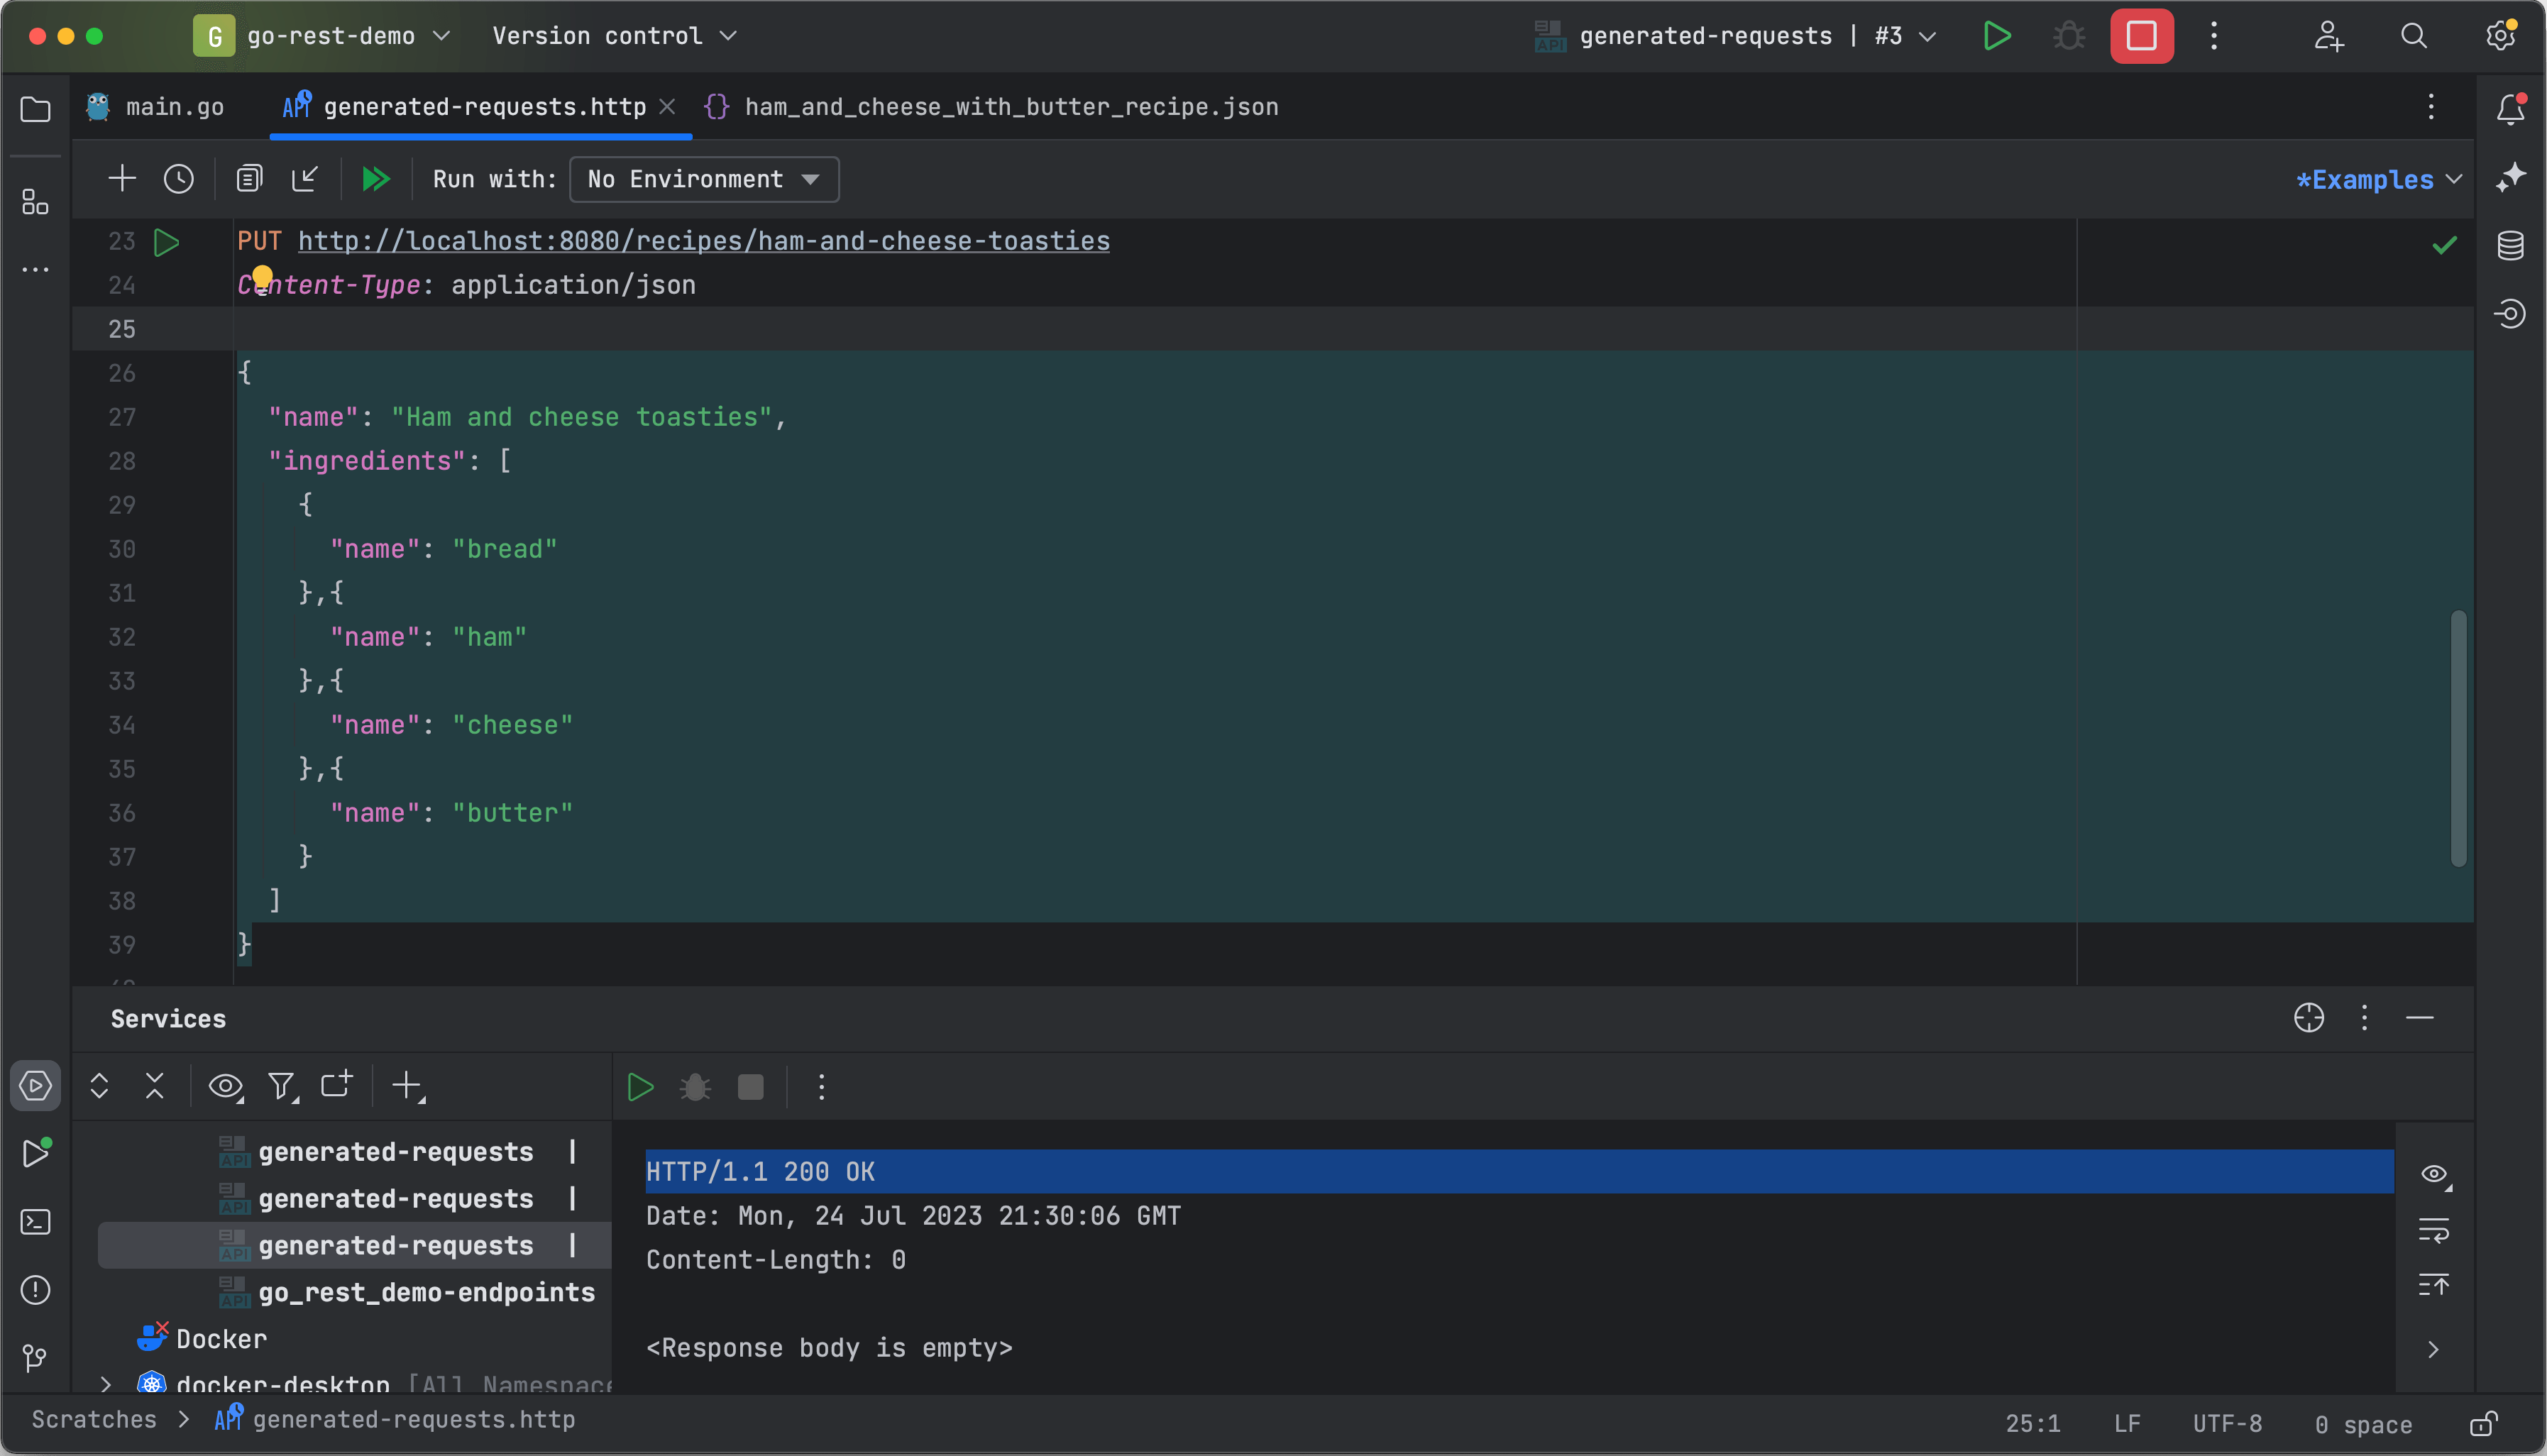Start debugging the current configuration
This screenshot has width=2547, height=1456.
tap(2067, 36)
